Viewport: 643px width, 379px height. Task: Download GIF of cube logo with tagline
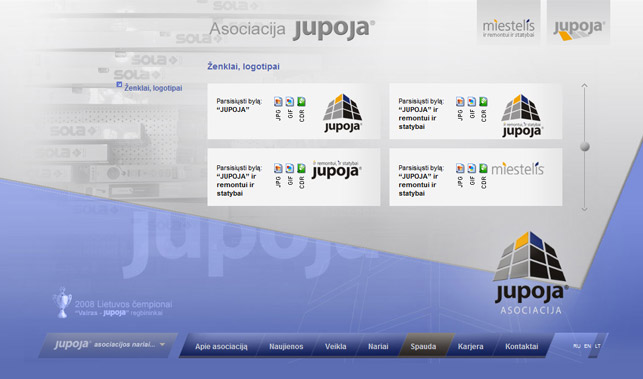[x=472, y=102]
